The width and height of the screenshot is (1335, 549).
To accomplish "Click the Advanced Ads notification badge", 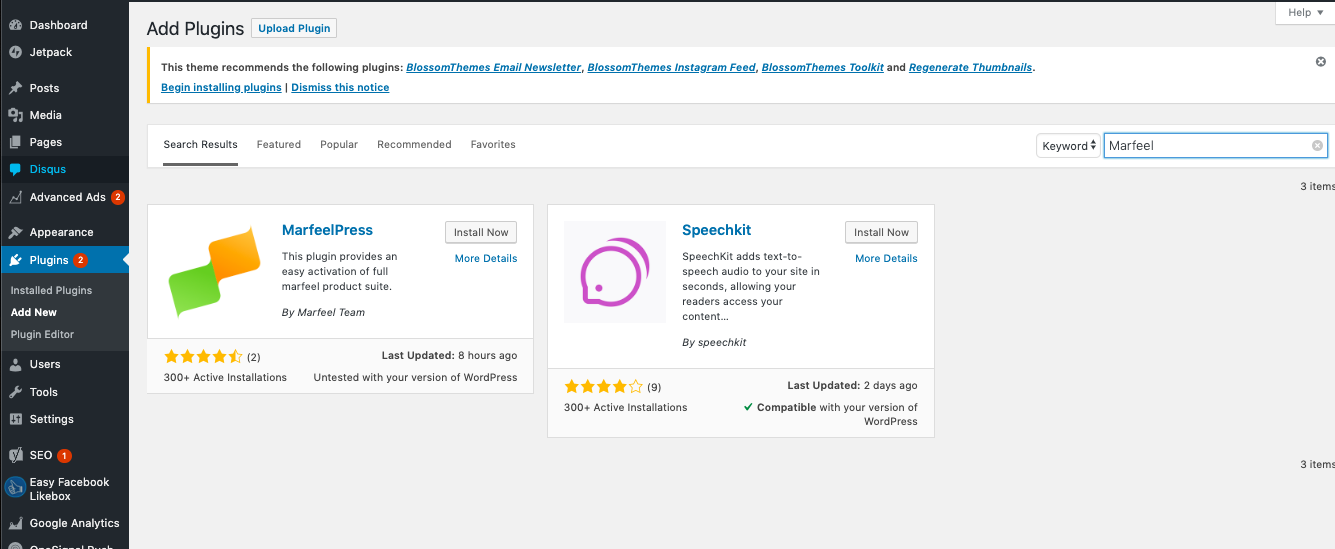I will pos(118,197).
